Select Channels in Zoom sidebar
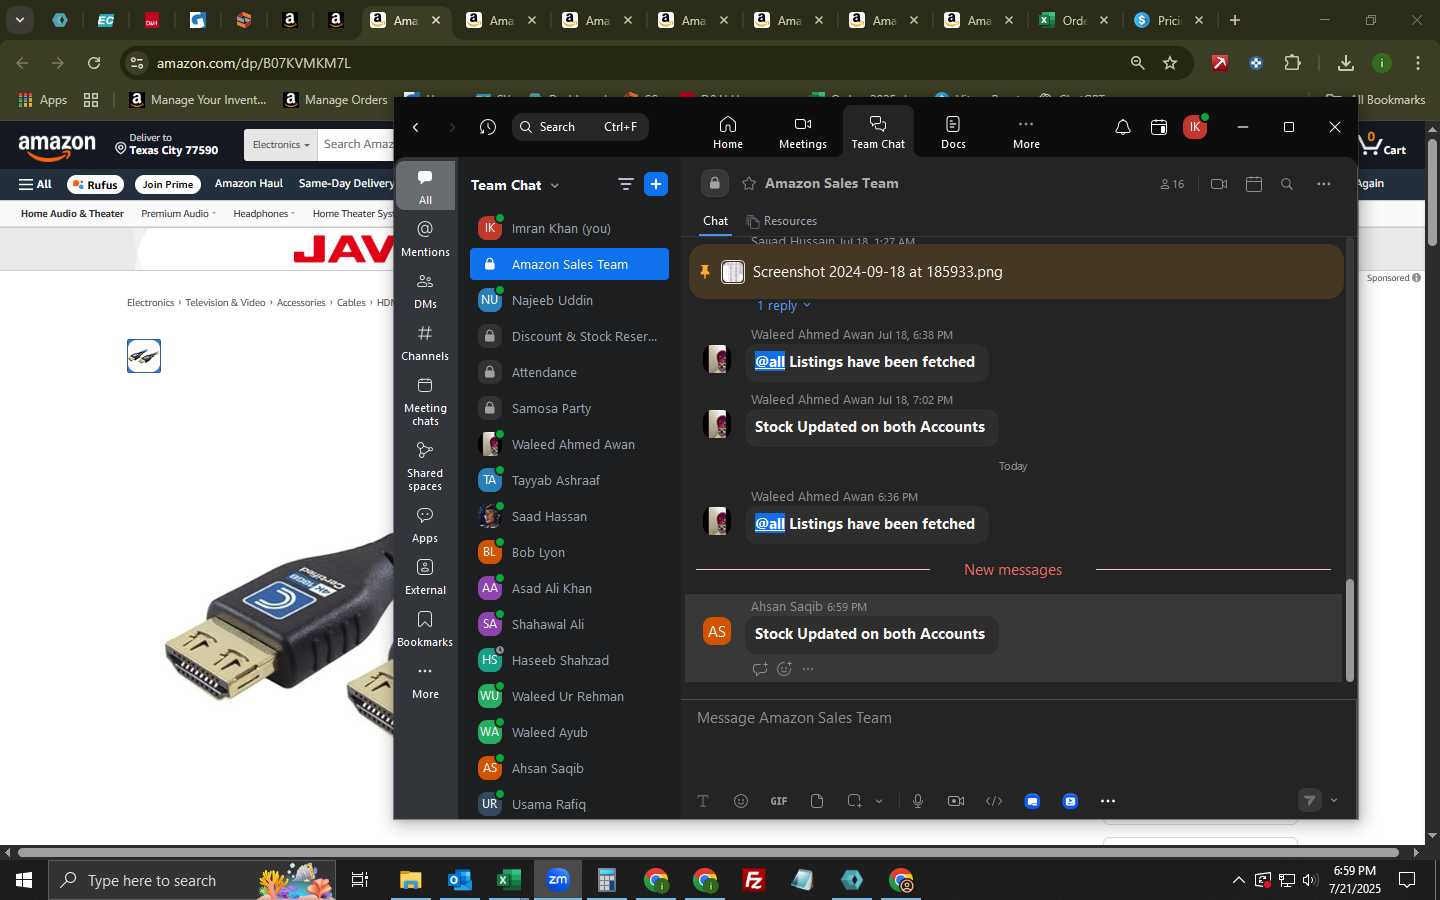Screen dimensions: 1440x900 tap(425, 342)
